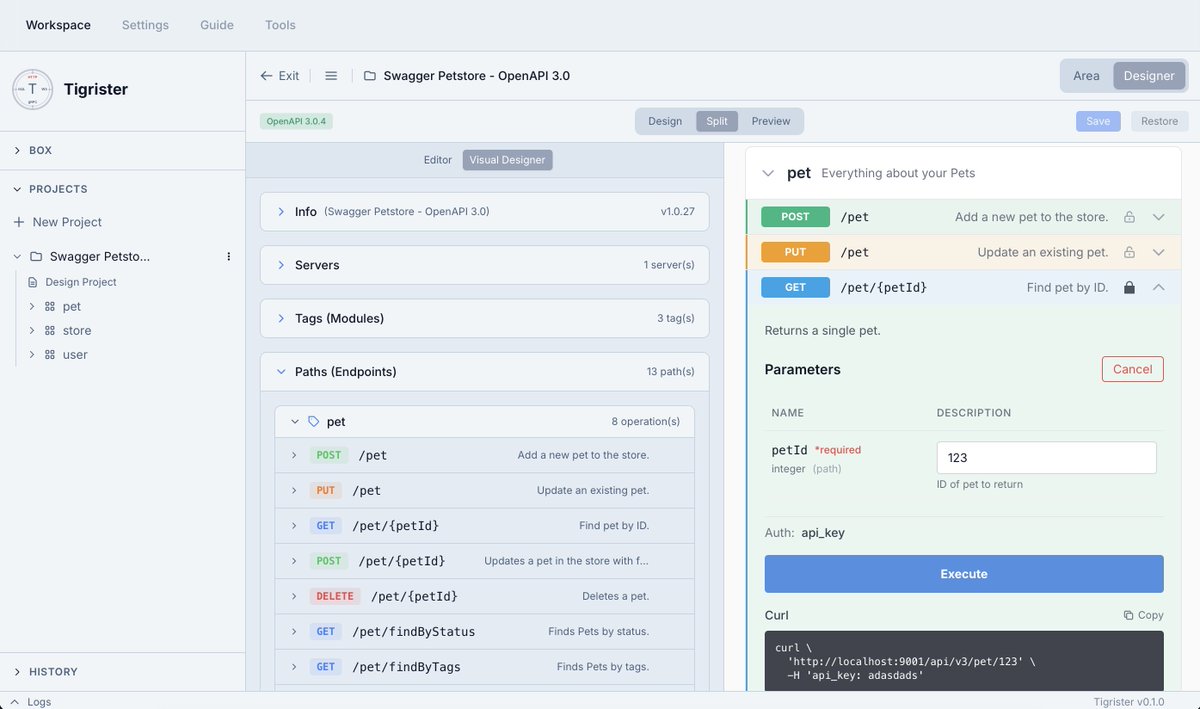This screenshot has height=709, width=1200.
Task: Click the curl command code block
Action: click(x=964, y=661)
